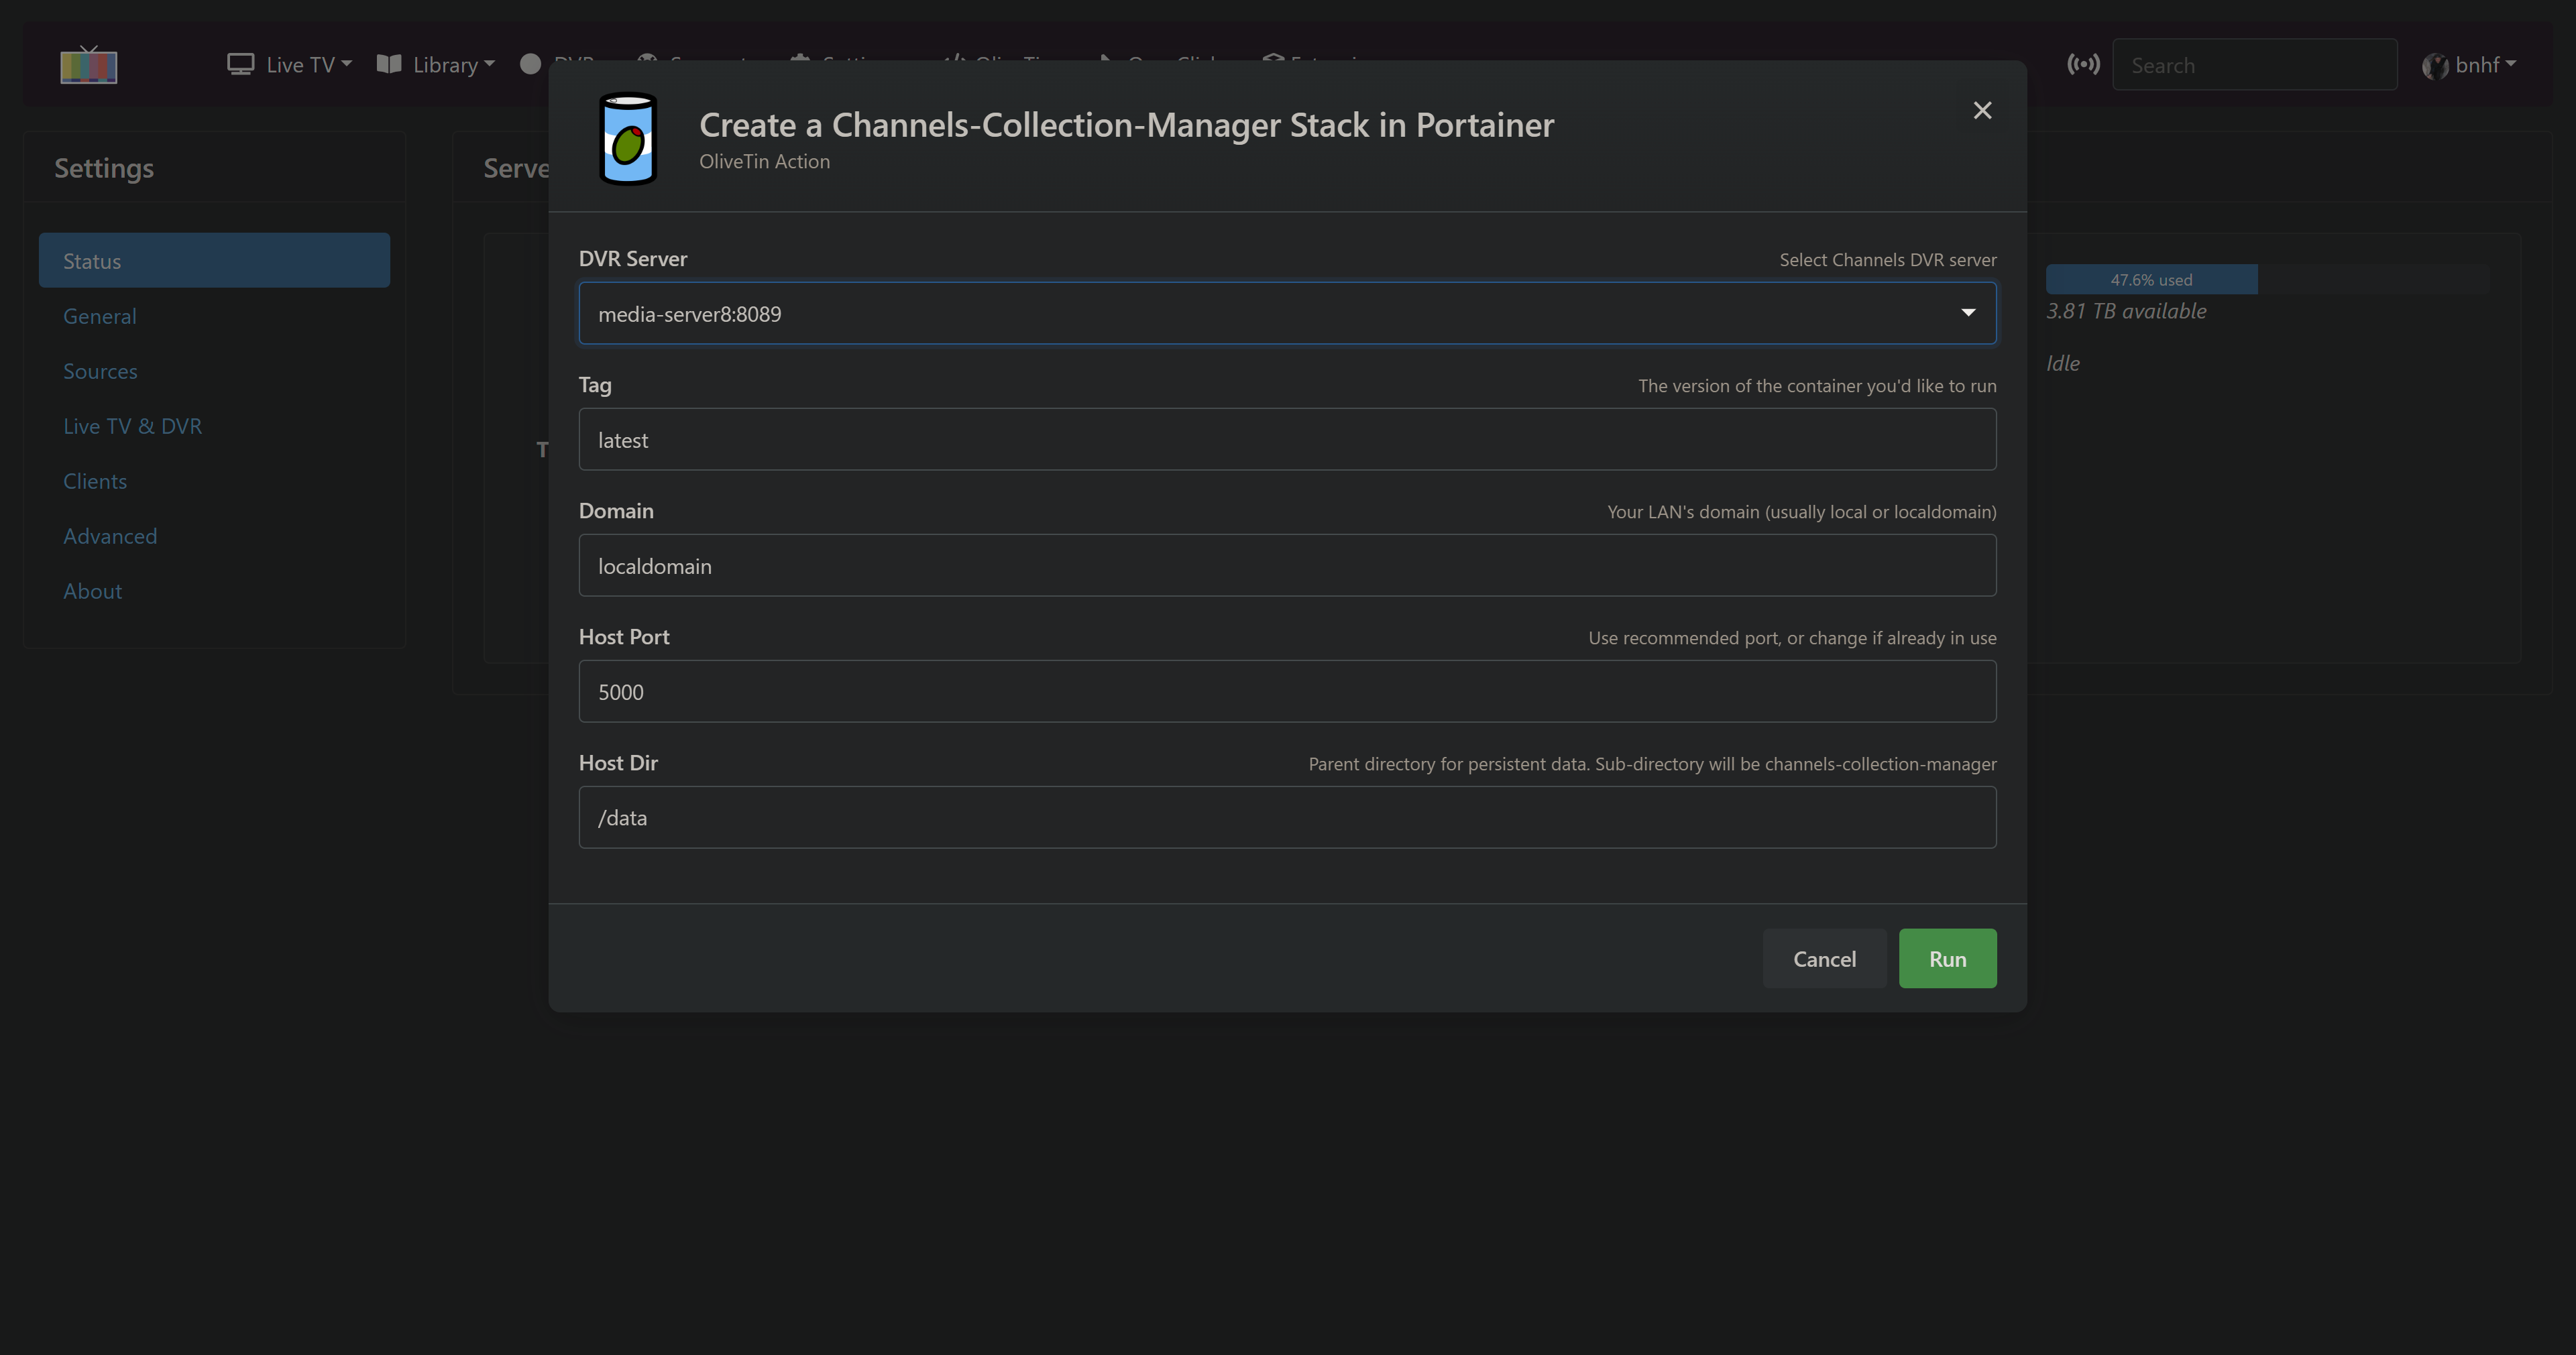Click the OliveTin olive can icon
2576x1355 pixels.
(627, 139)
